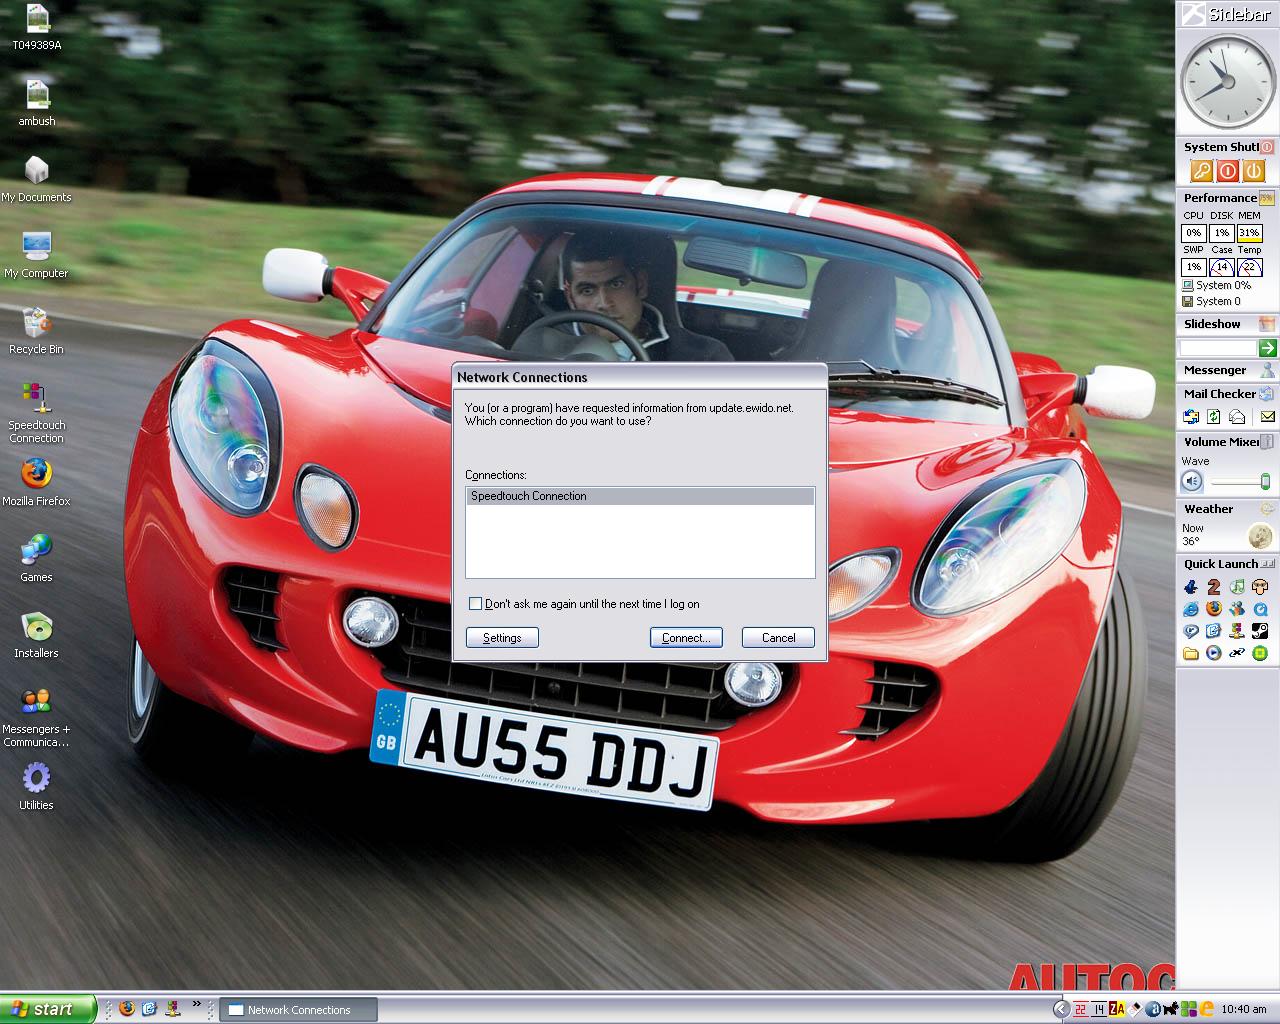Click the refresh icon in Mail Checker
This screenshot has height=1024, width=1280.
click(1214, 417)
